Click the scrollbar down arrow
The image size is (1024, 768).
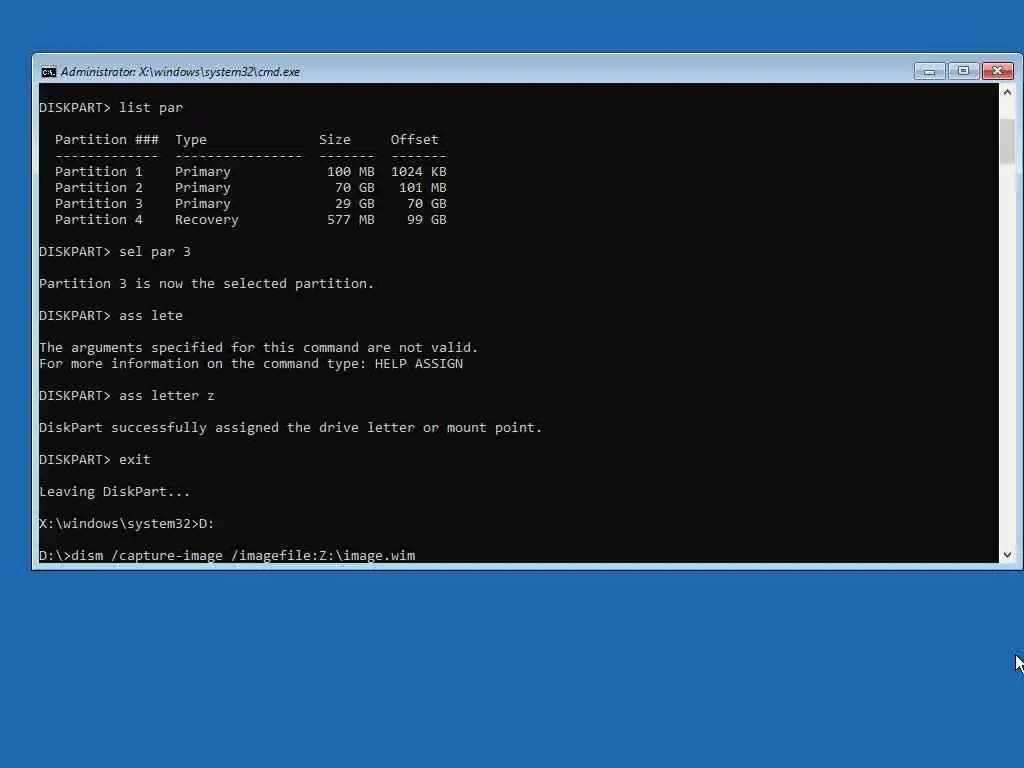click(x=1007, y=554)
